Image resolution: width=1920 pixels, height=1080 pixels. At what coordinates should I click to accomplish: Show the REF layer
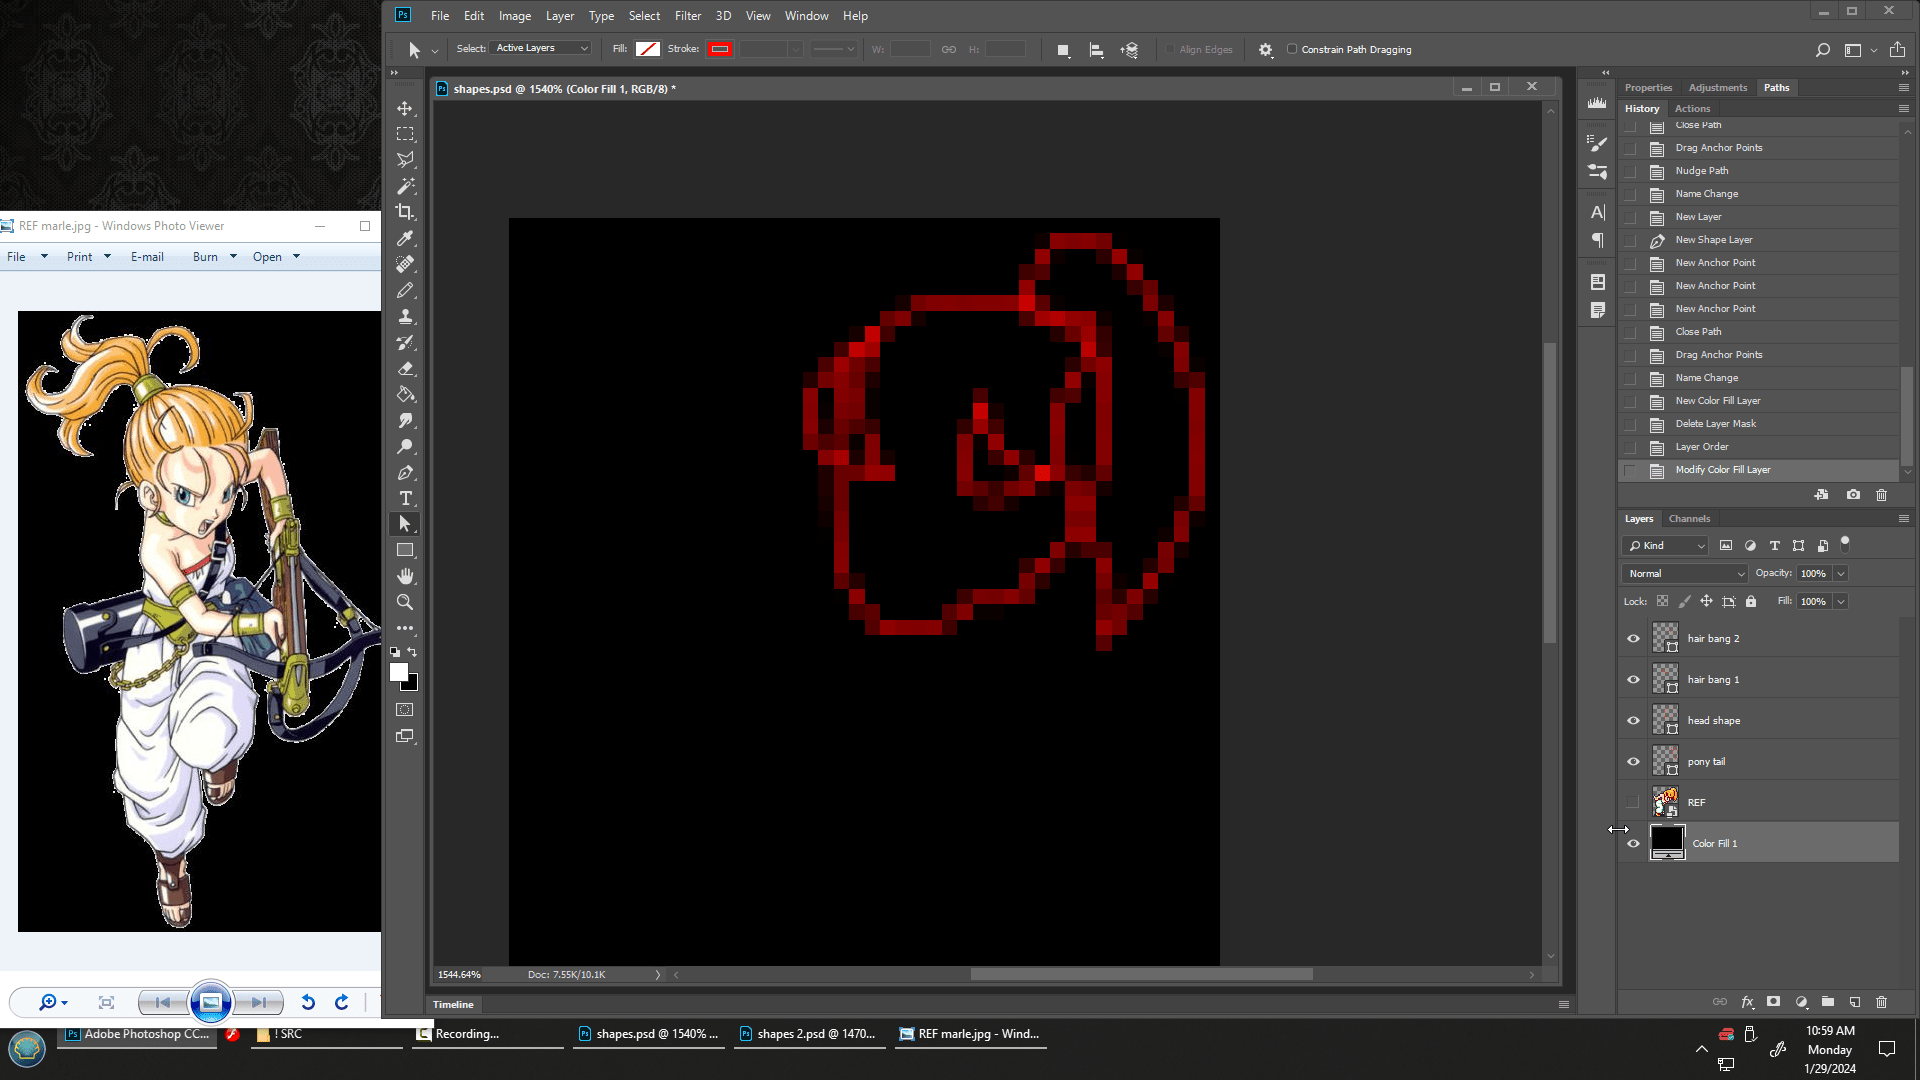(1633, 803)
